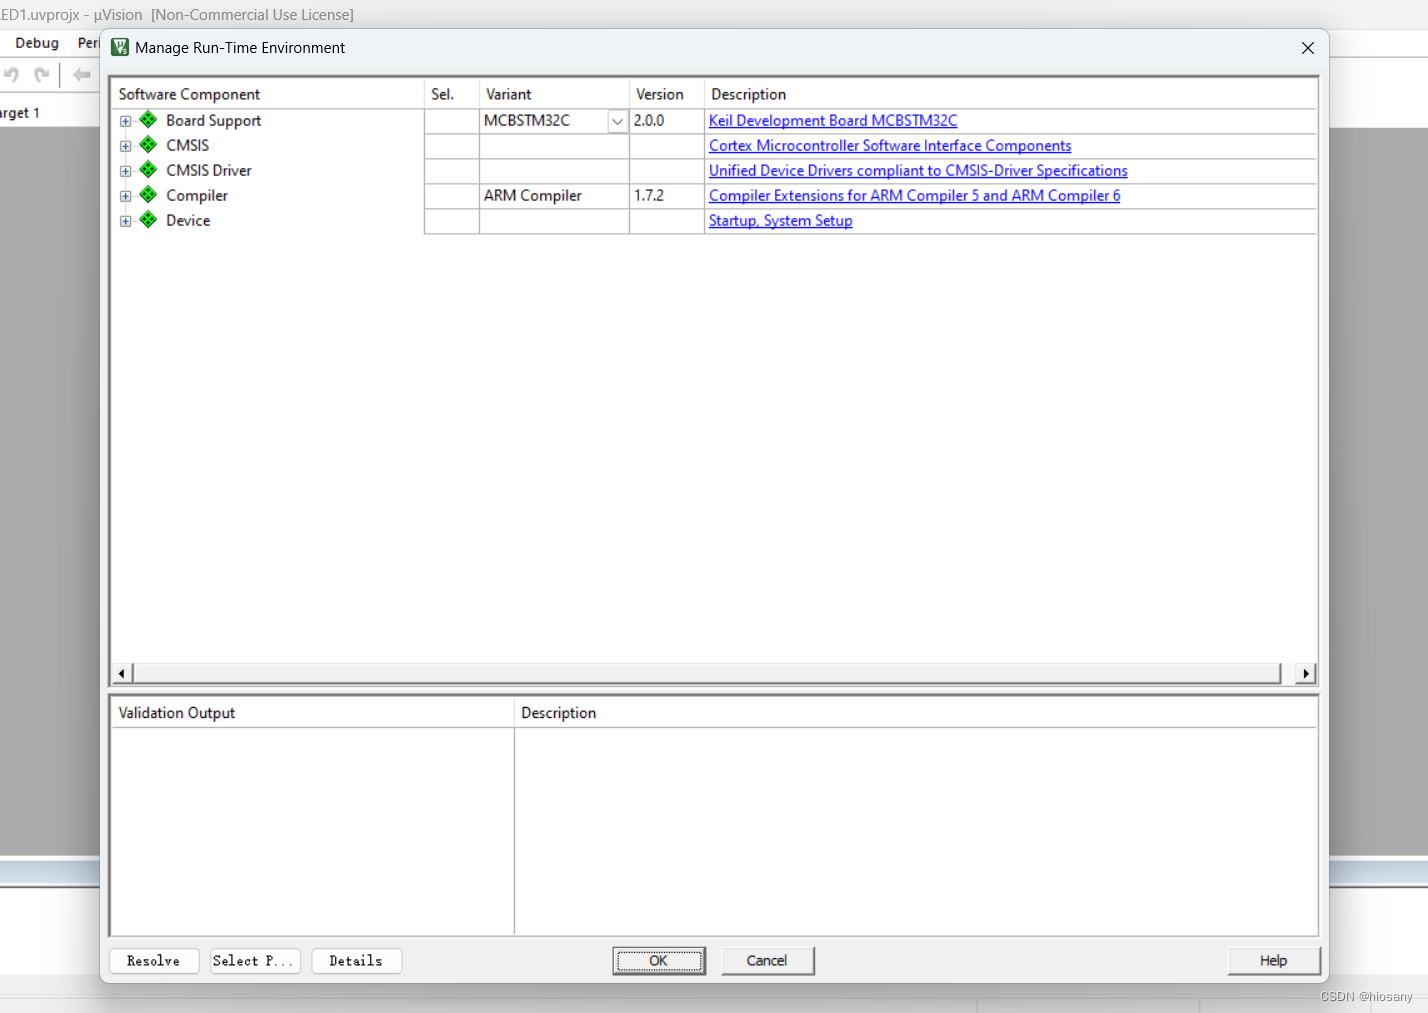Click the Software Component column header

pos(268,94)
